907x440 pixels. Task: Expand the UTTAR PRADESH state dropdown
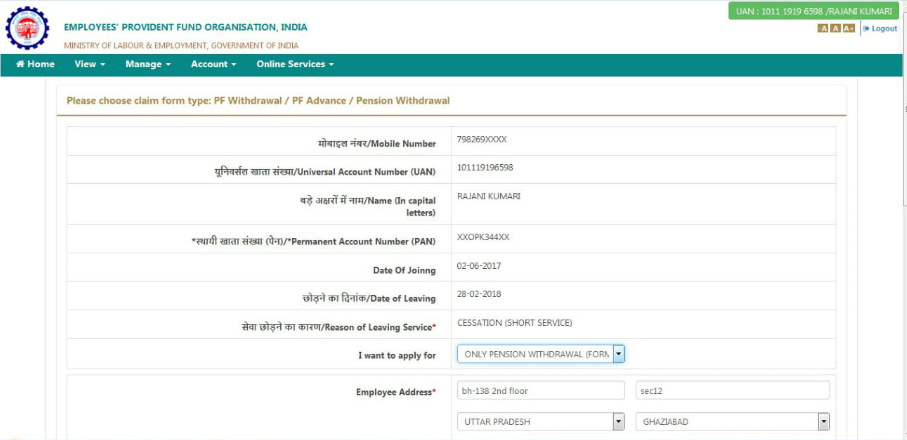(540, 422)
